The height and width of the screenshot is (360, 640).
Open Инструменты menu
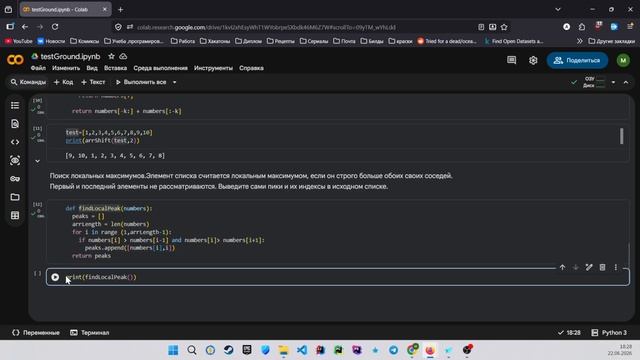(x=213, y=68)
